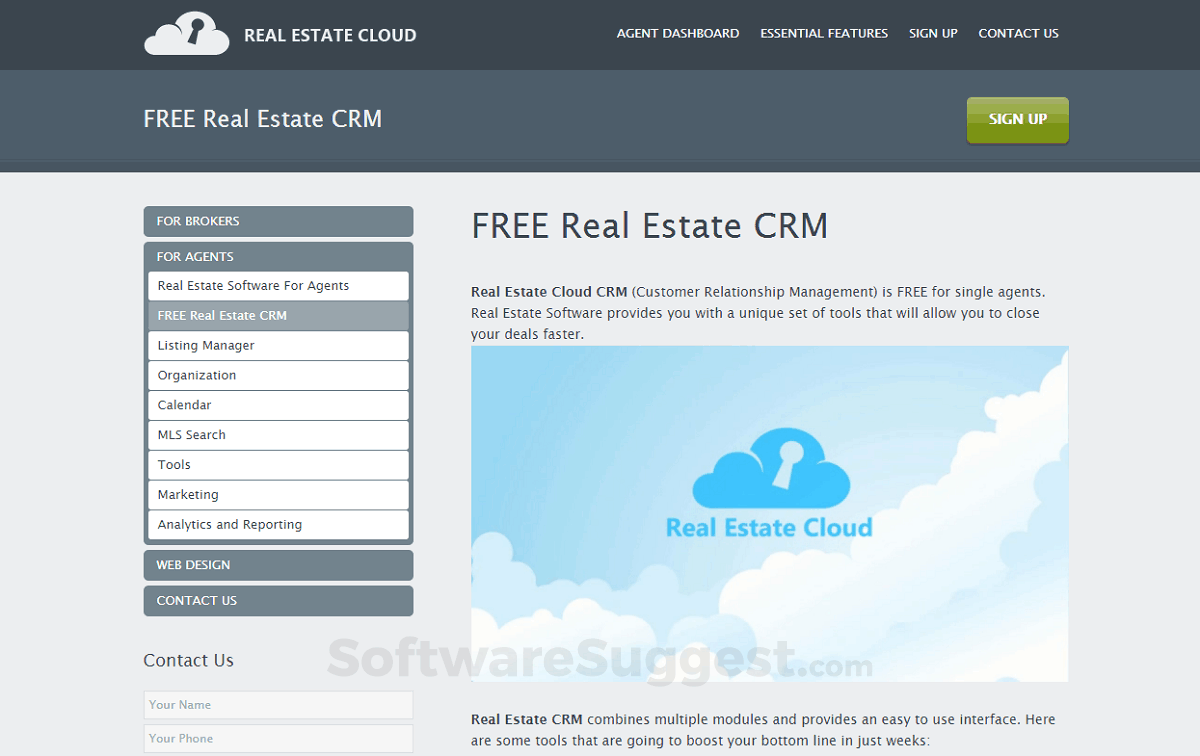The image size is (1200, 756).
Task: Open the Tools sidebar link
Action: pos(278,465)
